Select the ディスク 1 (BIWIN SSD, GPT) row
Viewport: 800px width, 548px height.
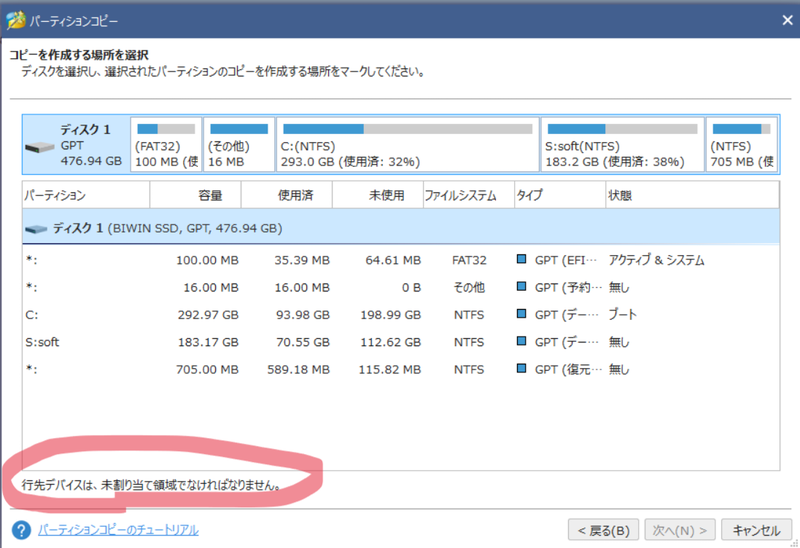[x=401, y=228]
